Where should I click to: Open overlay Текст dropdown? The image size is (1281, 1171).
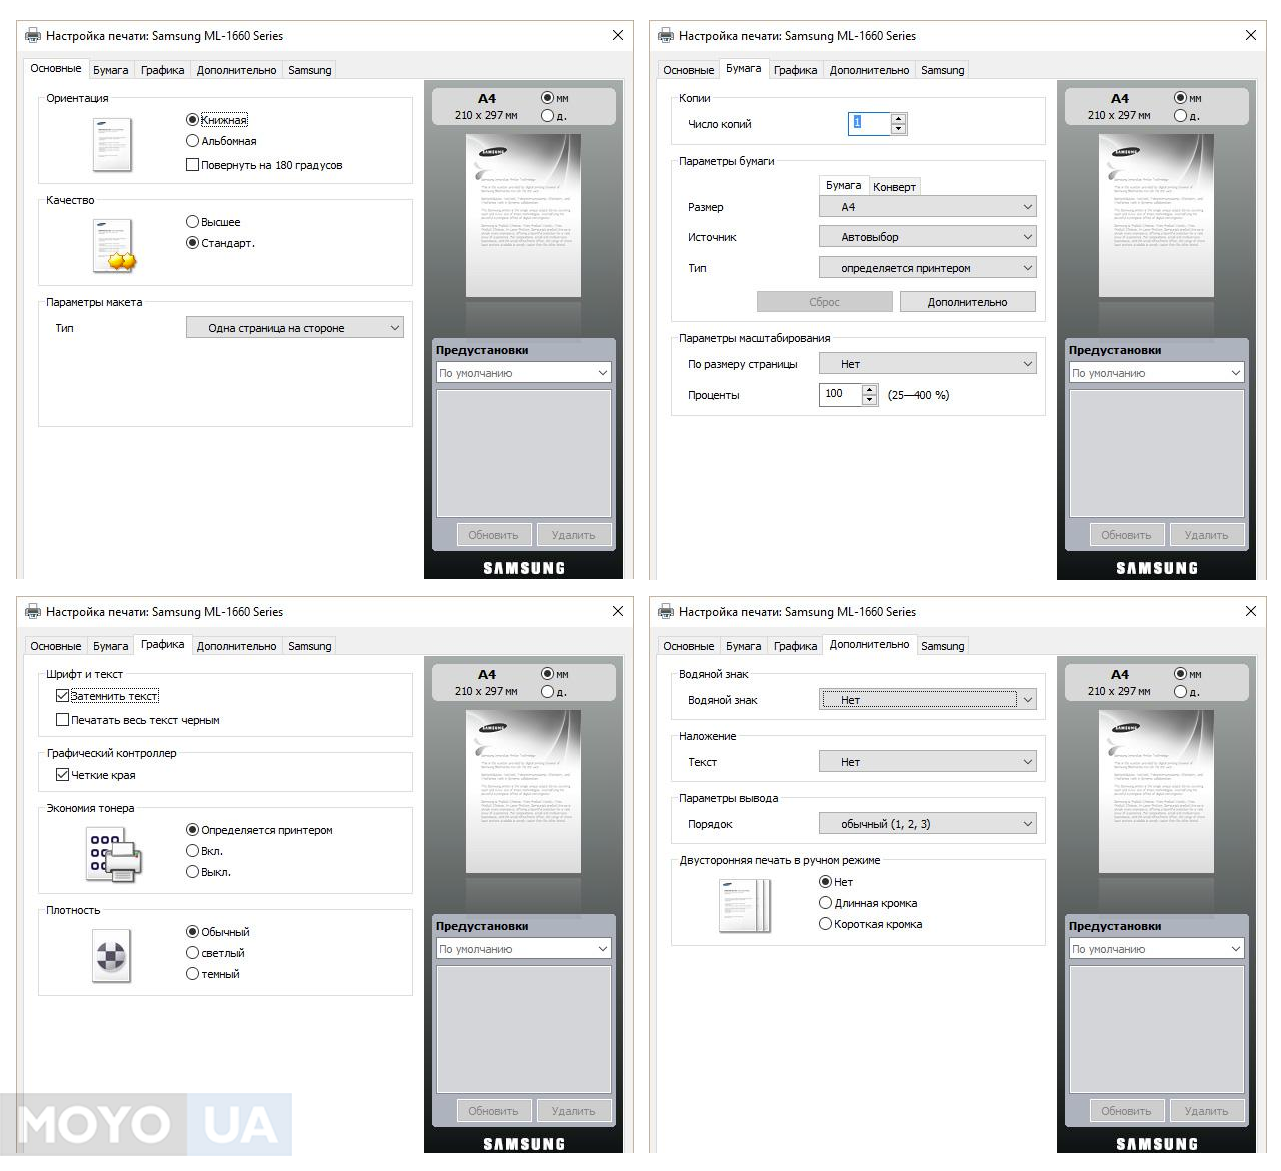(928, 762)
